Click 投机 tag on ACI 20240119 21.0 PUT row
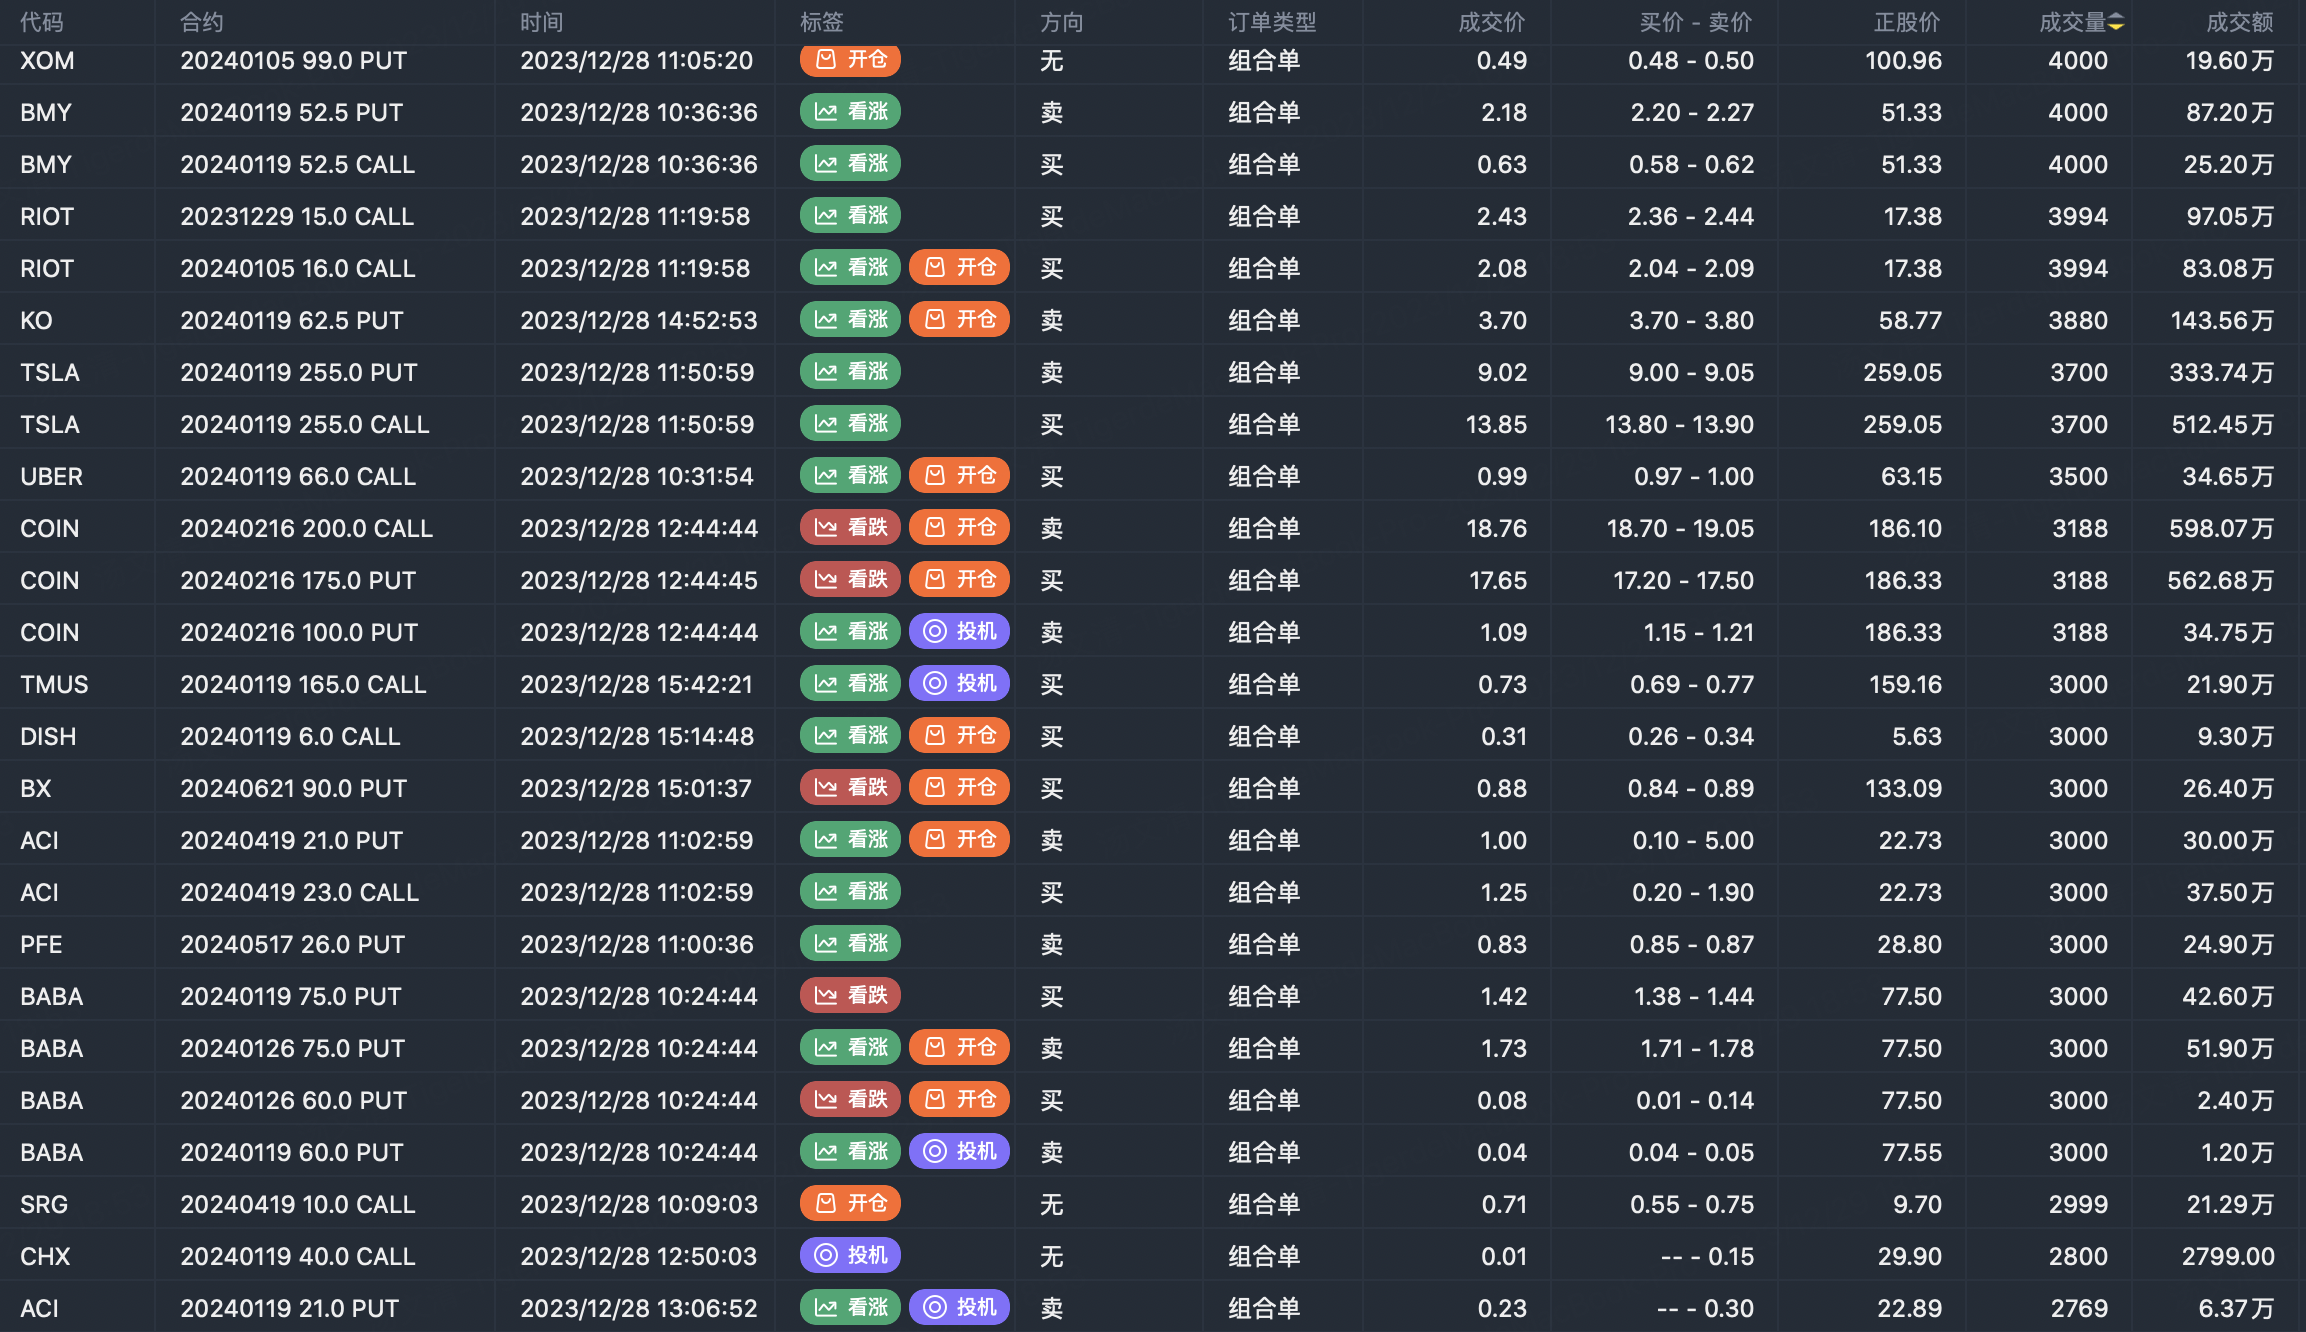This screenshot has width=2306, height=1332. click(959, 1307)
